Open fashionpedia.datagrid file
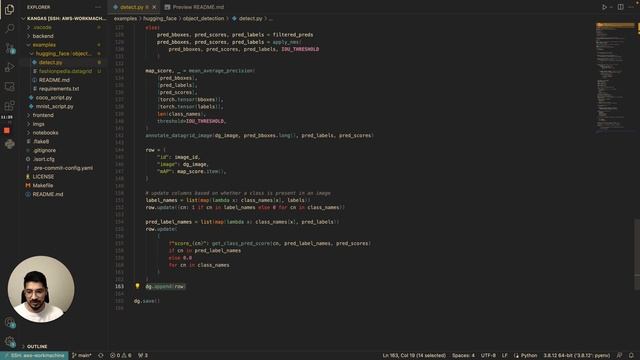 click(x=64, y=71)
